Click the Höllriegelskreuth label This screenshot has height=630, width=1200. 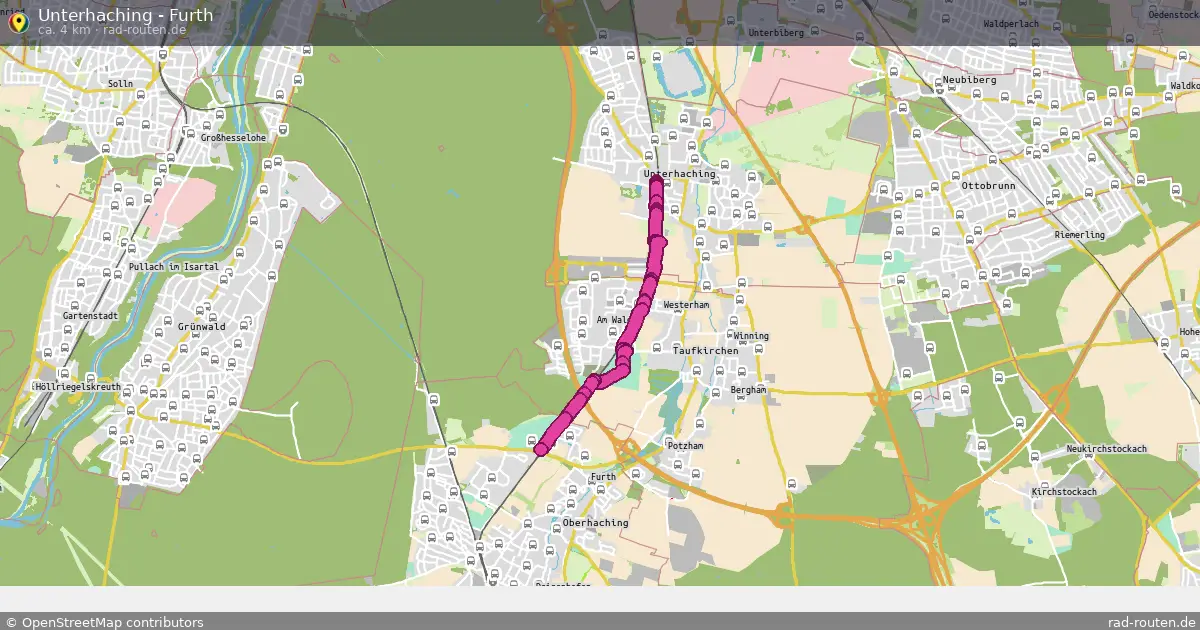tap(78, 387)
